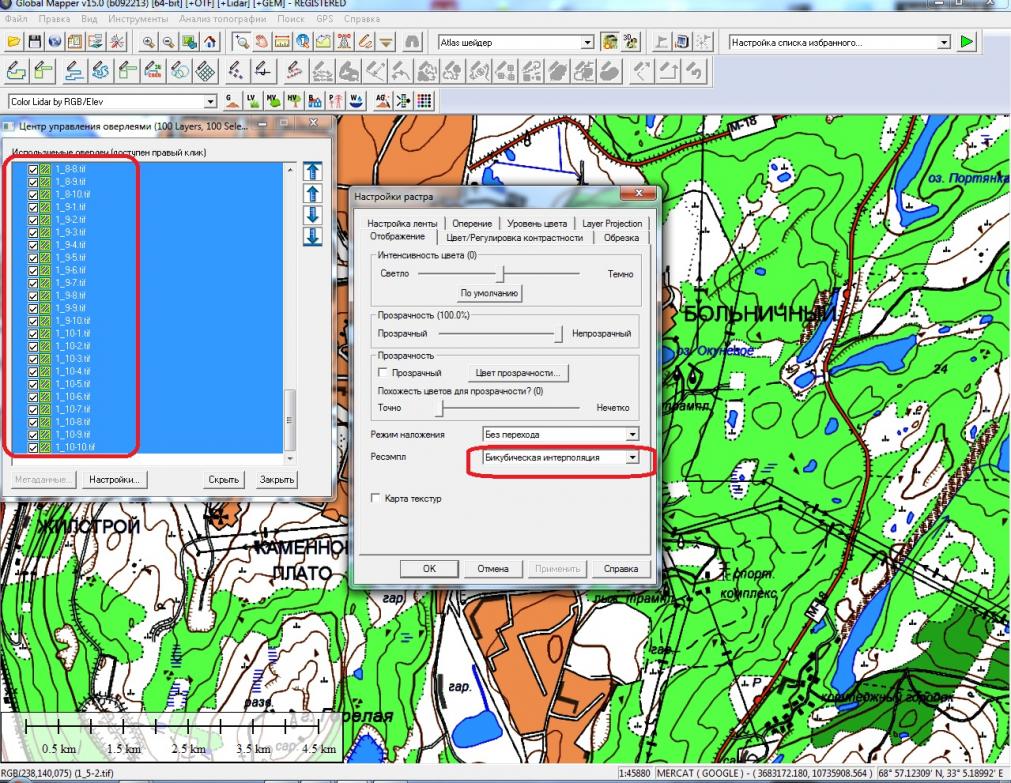Click the Home full-view icon
1011x783 pixels.
tap(209, 42)
